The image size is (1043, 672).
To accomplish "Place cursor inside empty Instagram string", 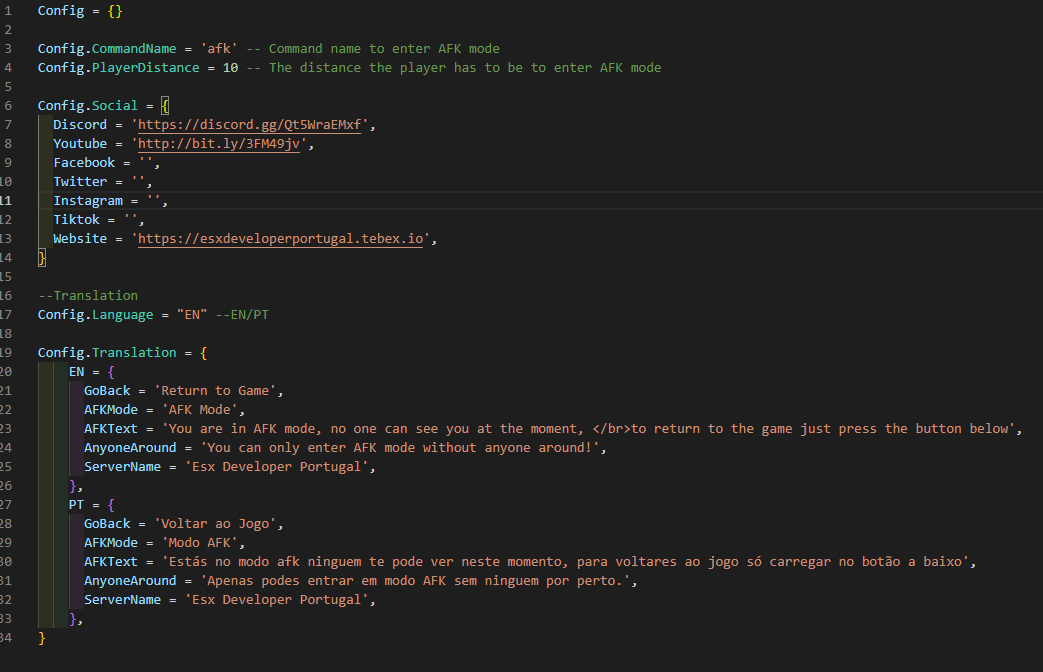I will click(x=154, y=201).
